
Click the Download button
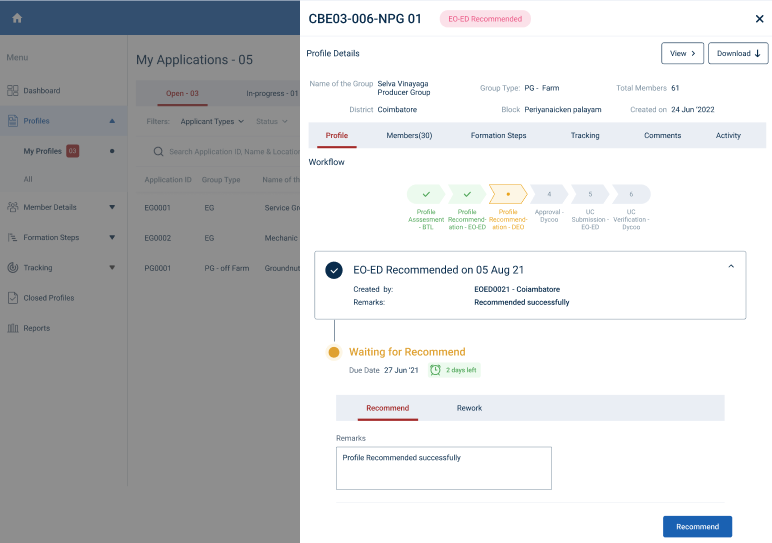coord(738,53)
